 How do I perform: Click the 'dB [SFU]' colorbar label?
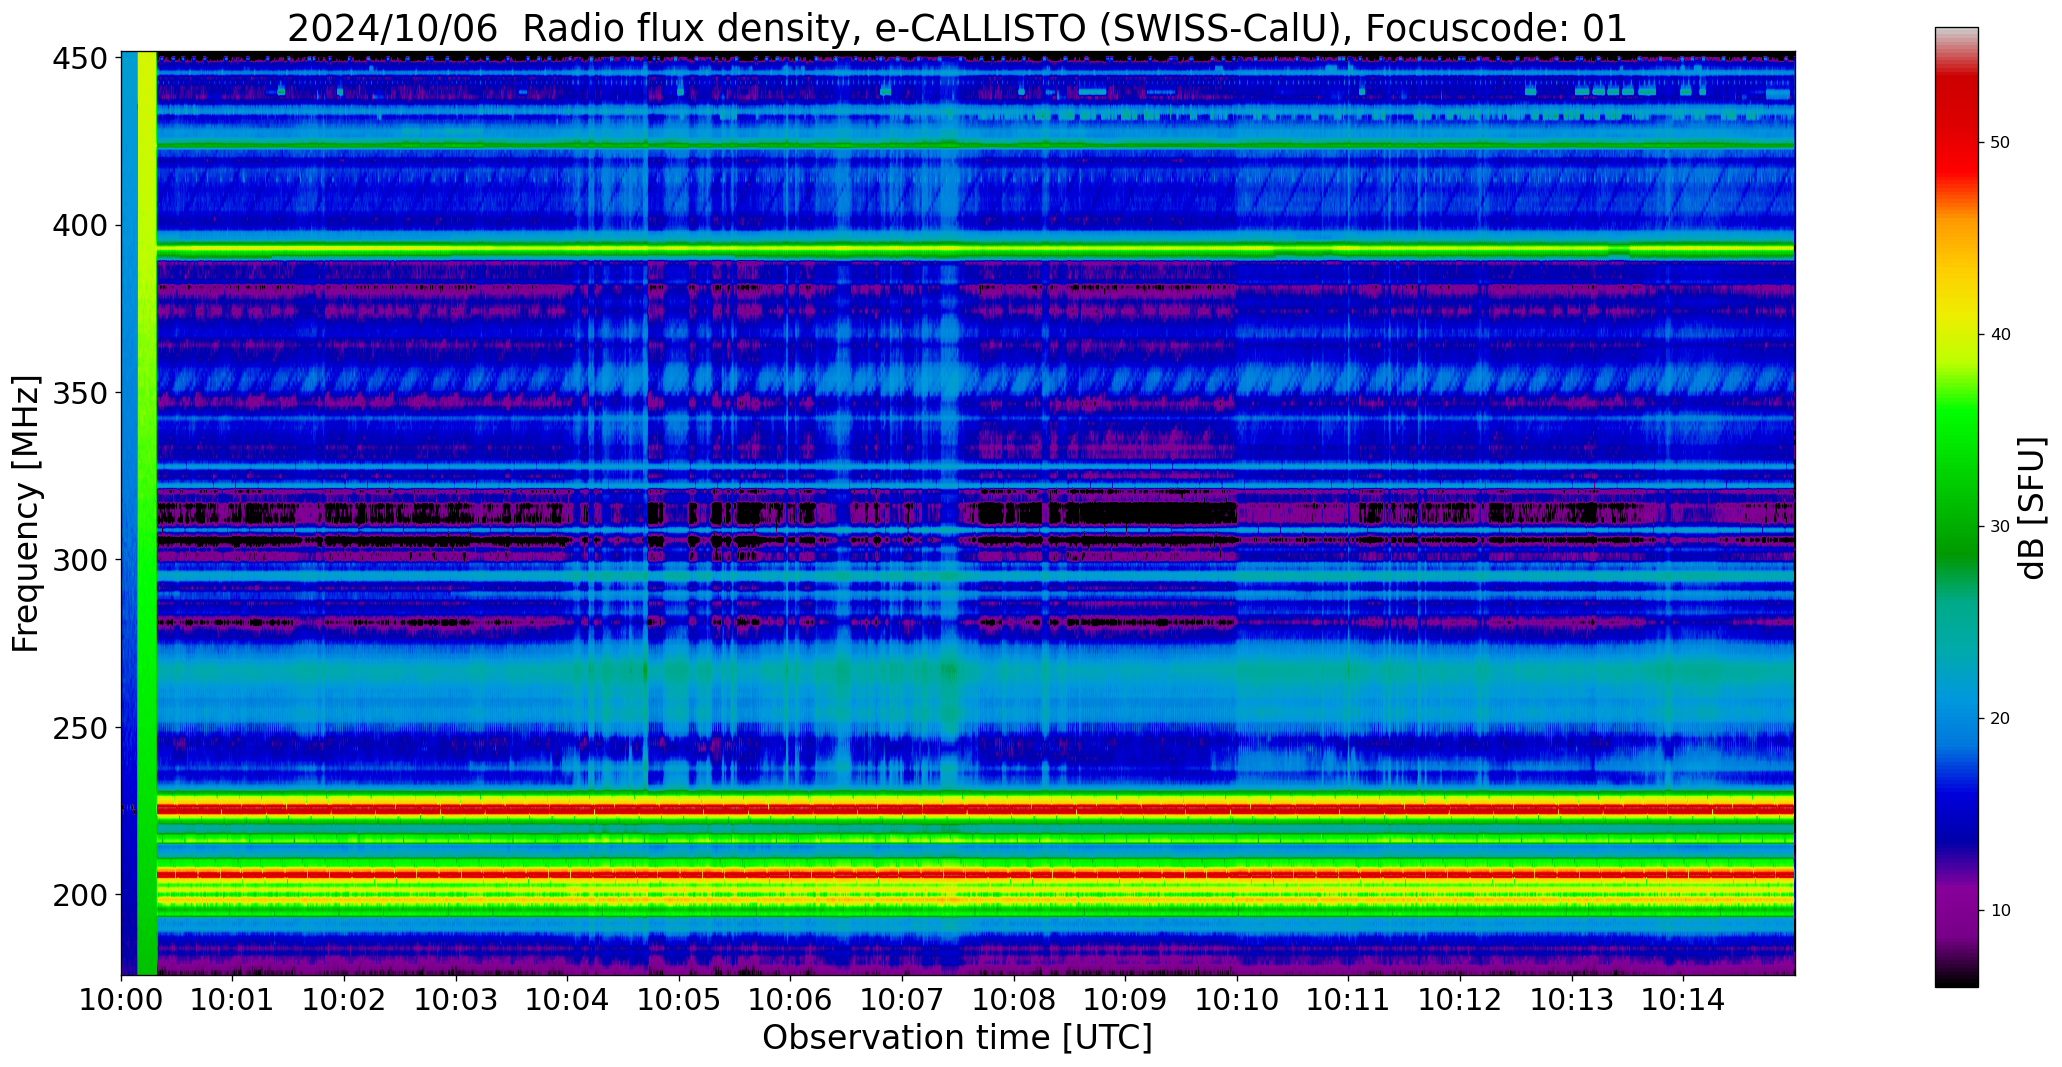[2032, 508]
